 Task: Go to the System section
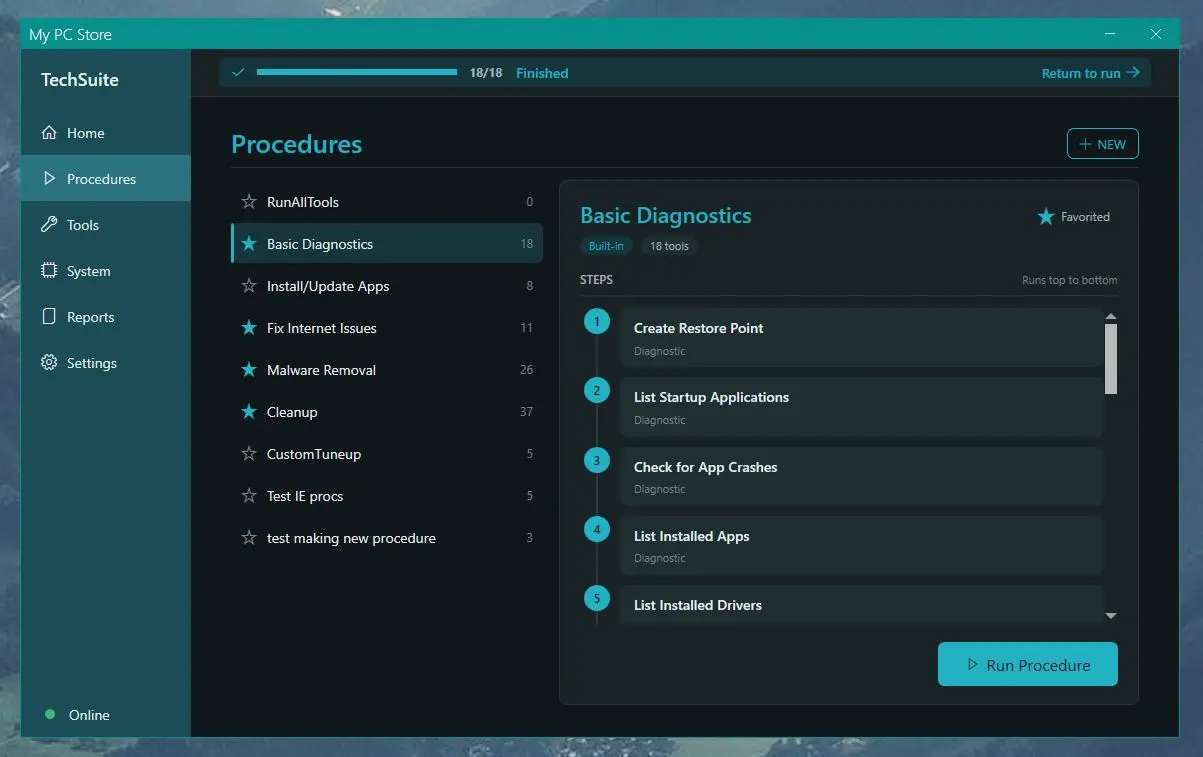coord(106,271)
